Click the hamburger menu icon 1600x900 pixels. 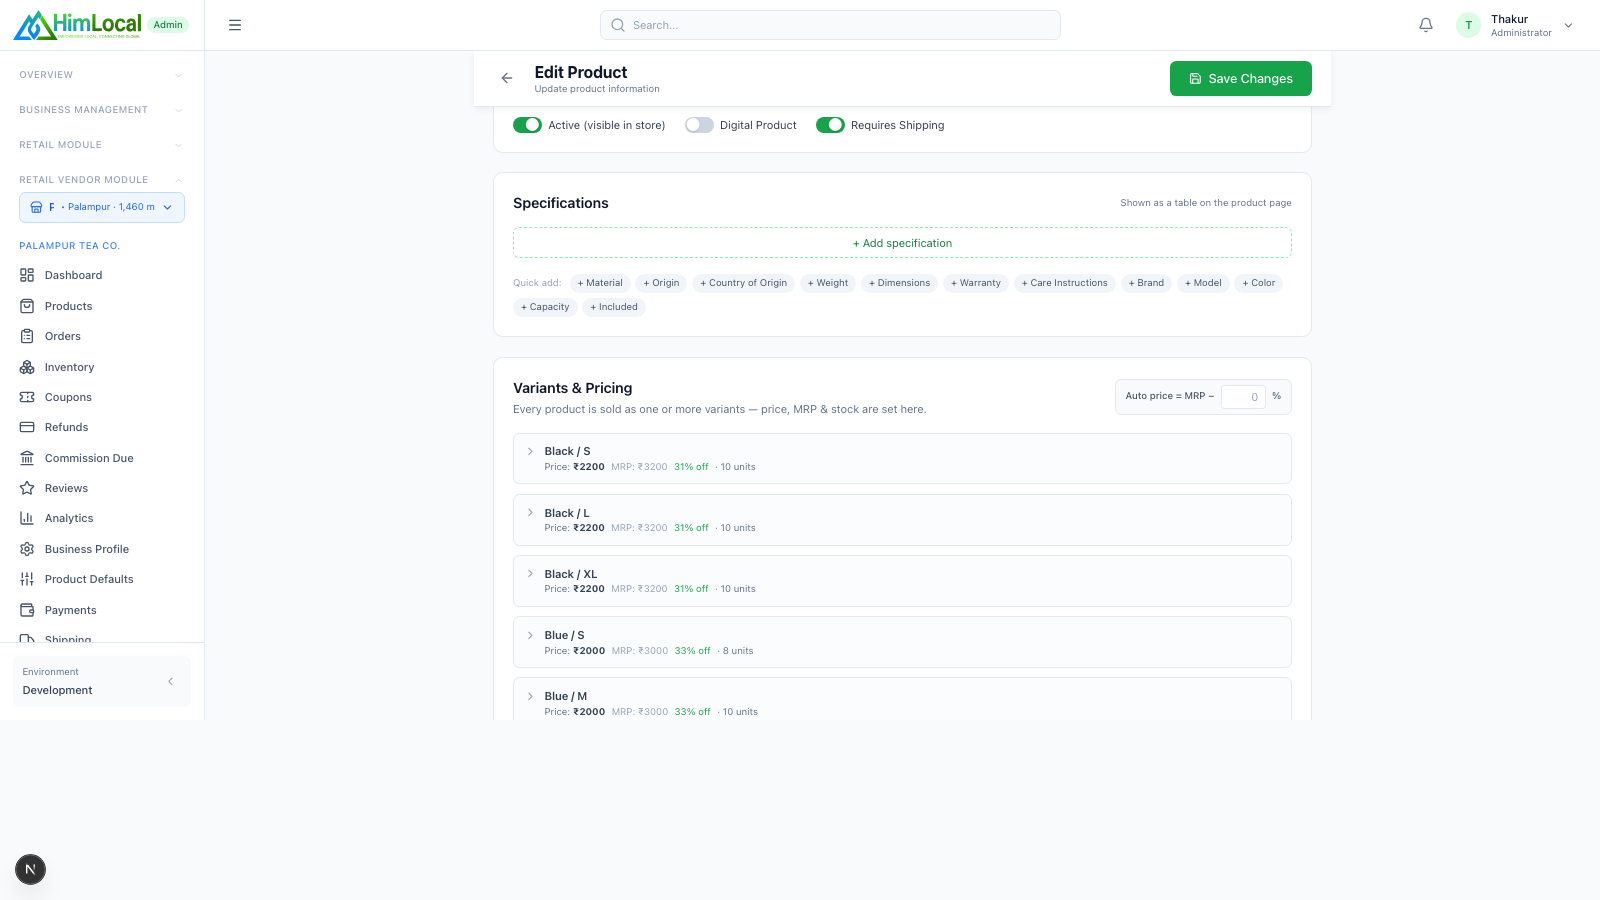coord(235,25)
